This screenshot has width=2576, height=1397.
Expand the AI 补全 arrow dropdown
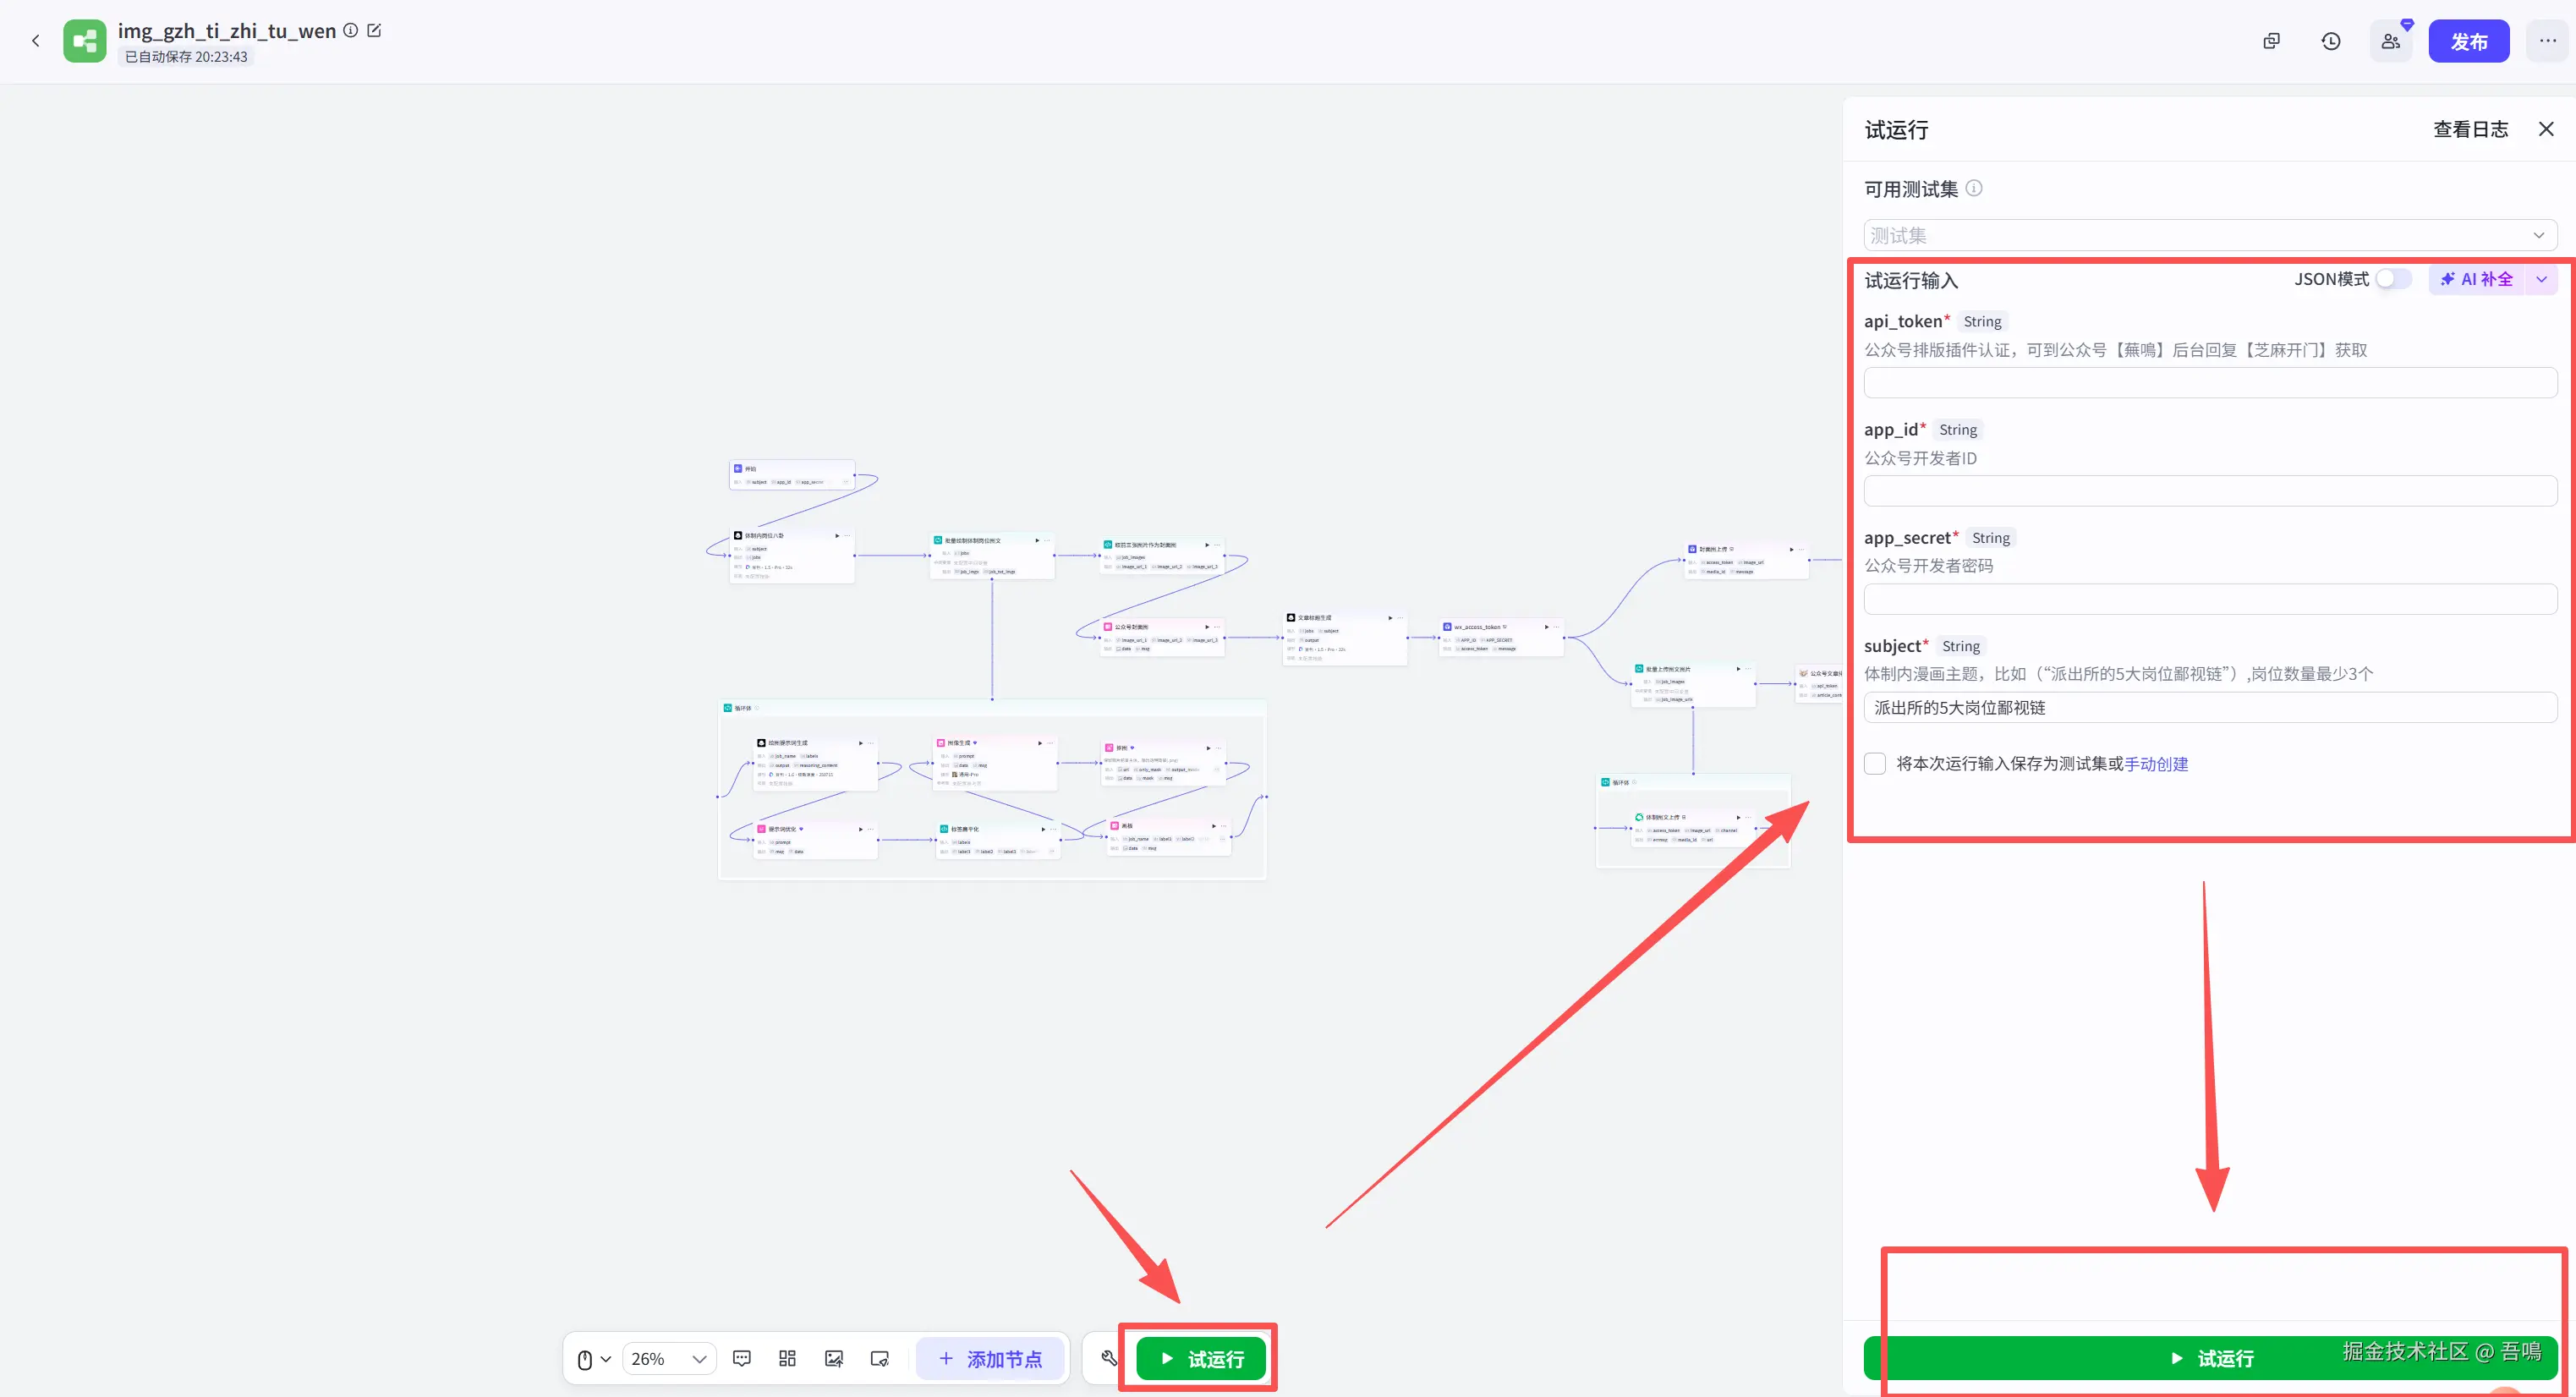pyautogui.click(x=2541, y=279)
